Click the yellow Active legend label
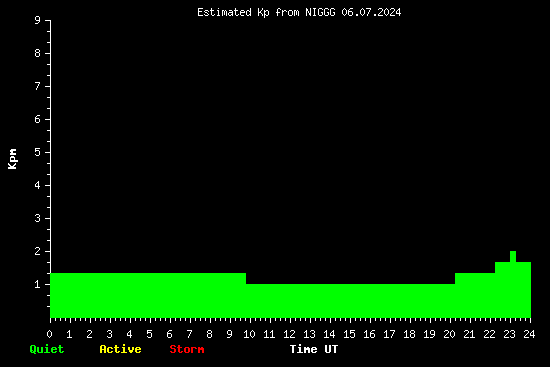Viewport: 550px width, 367px height. click(x=120, y=349)
